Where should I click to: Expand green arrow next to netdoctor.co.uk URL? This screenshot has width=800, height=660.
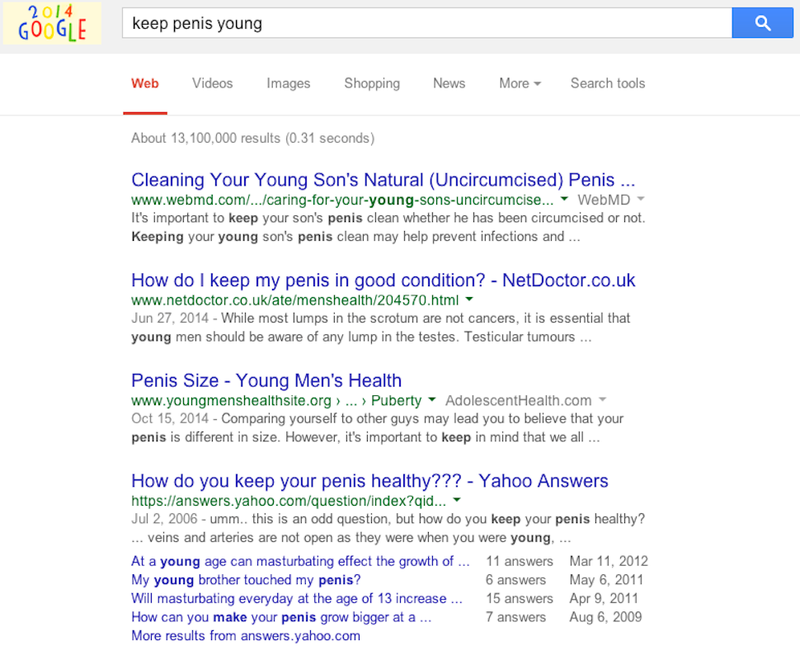point(469,299)
